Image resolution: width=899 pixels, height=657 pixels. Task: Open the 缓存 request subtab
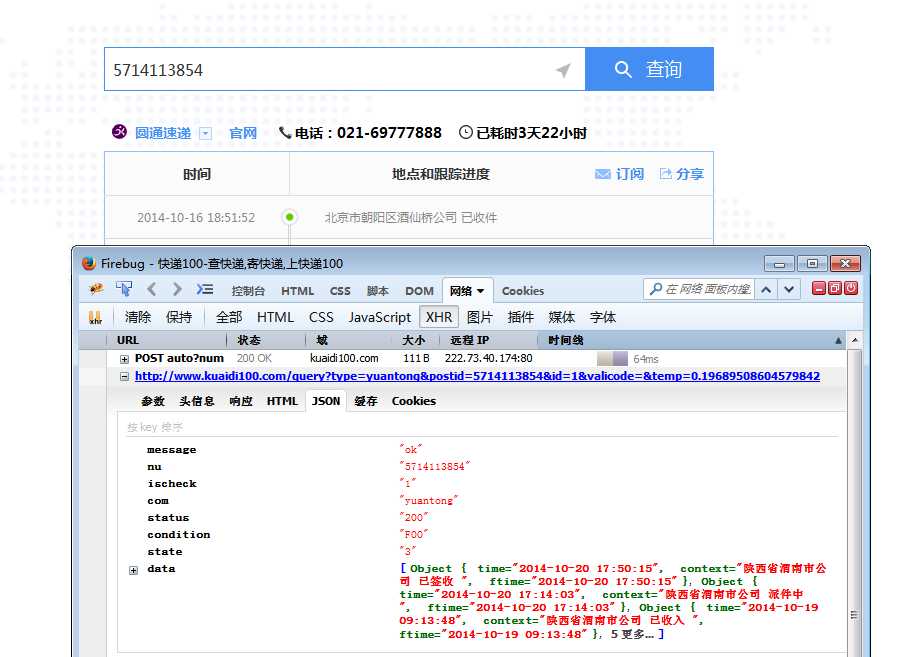(x=366, y=401)
